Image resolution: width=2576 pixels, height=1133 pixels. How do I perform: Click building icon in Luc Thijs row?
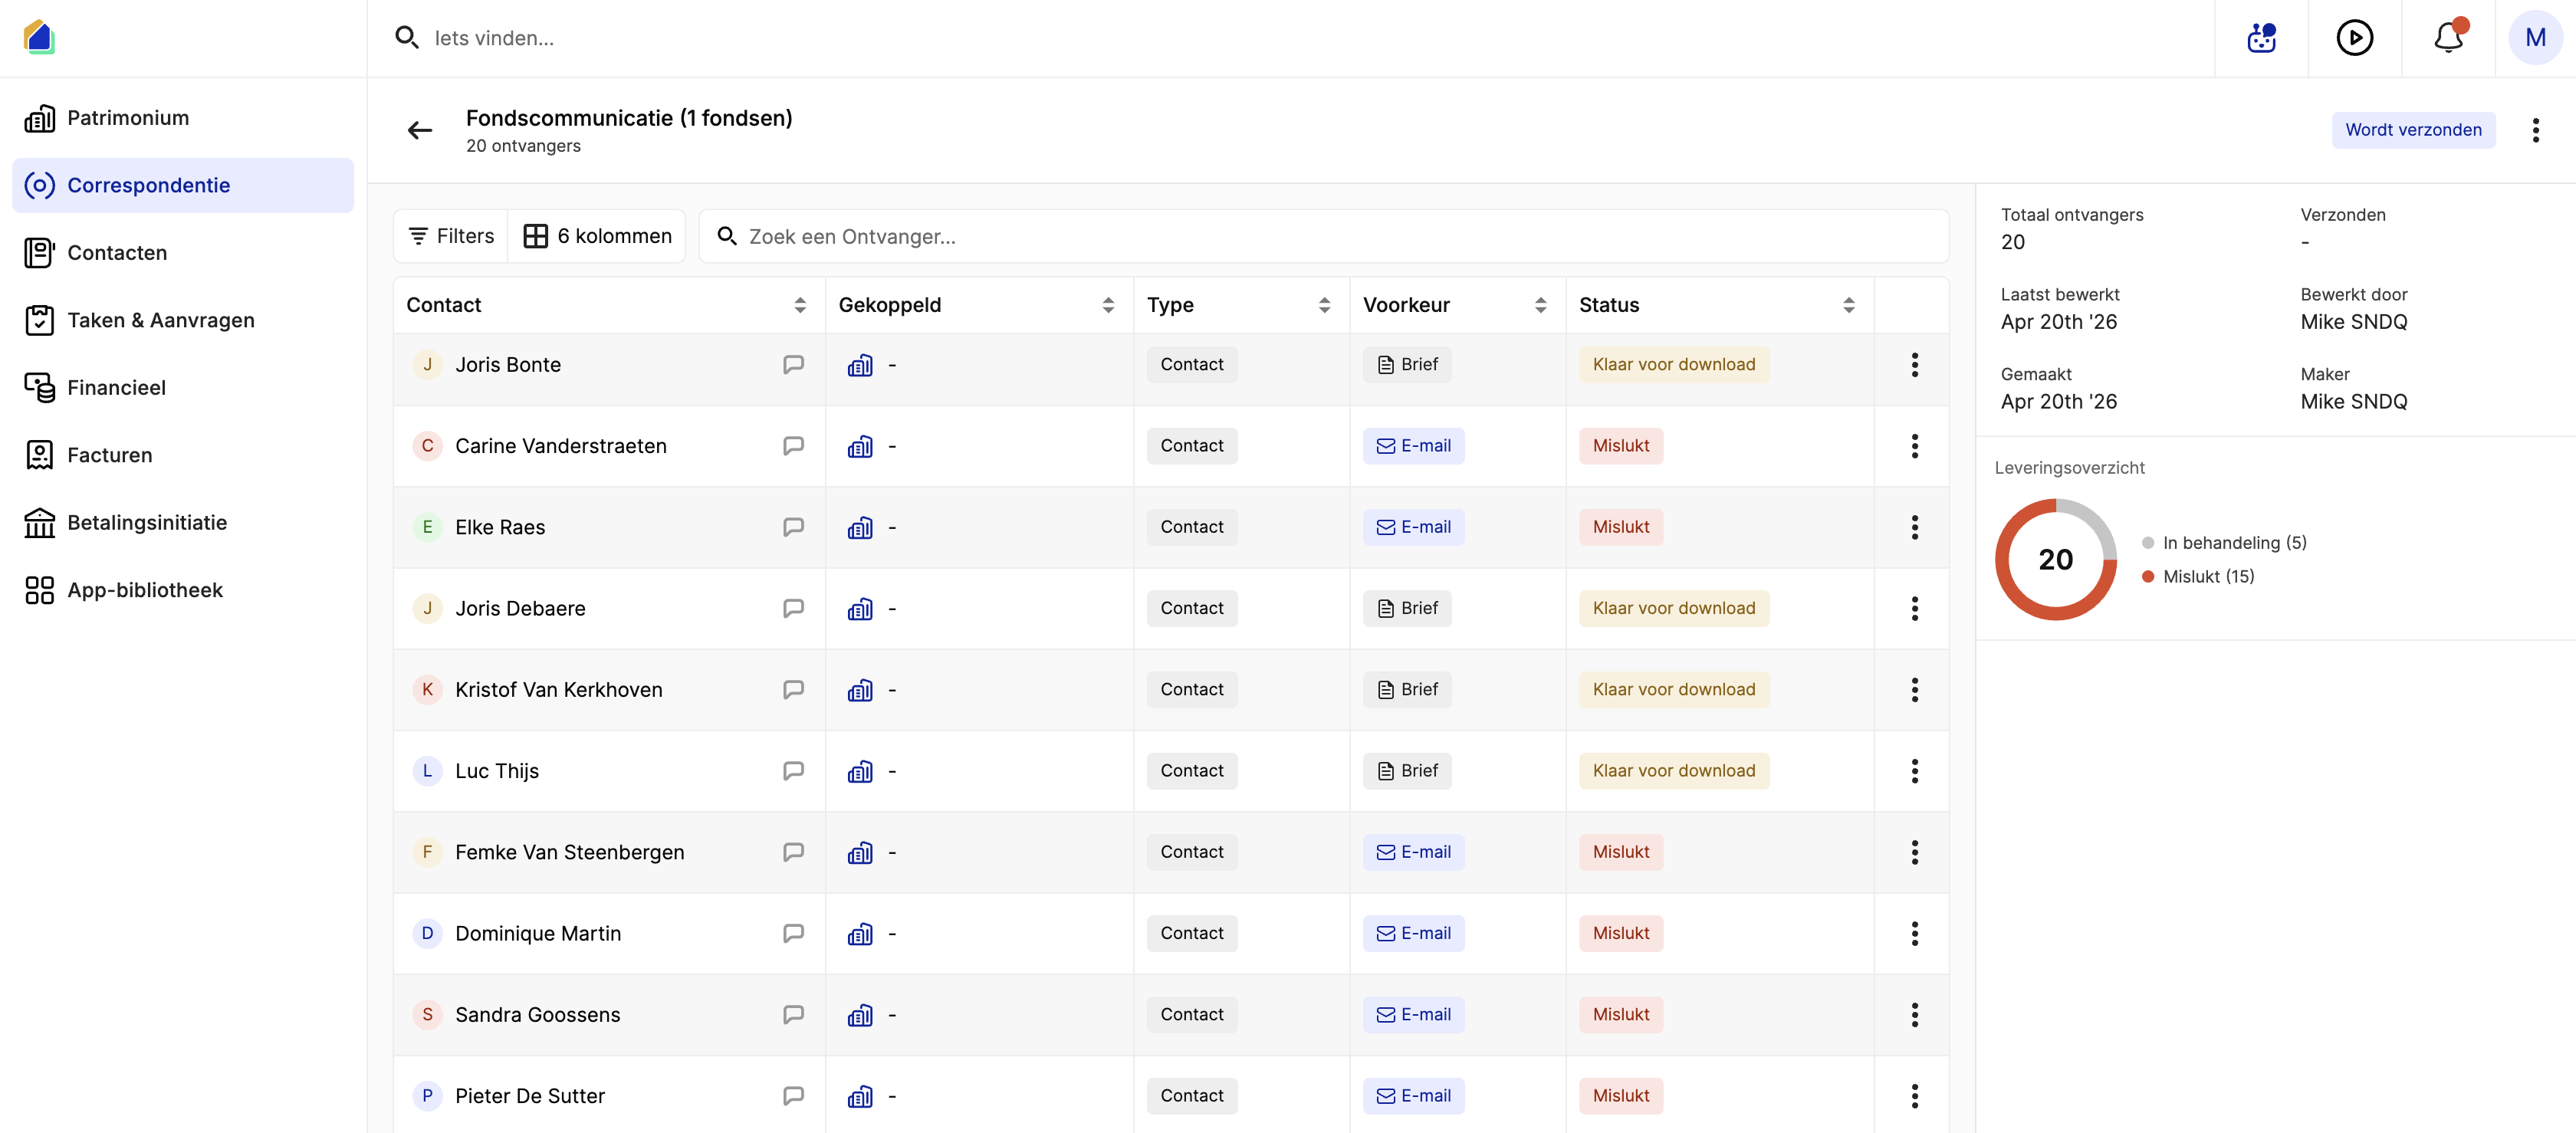pos(860,771)
